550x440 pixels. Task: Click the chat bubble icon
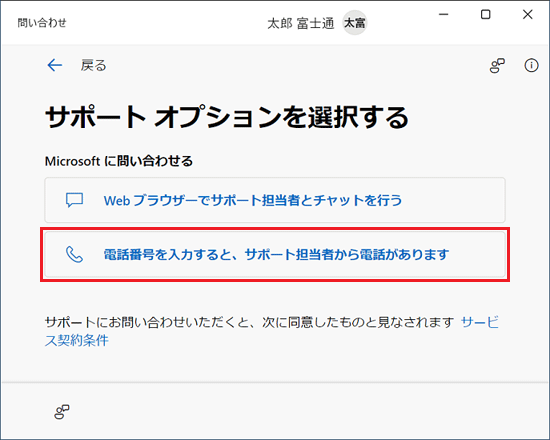(x=74, y=200)
